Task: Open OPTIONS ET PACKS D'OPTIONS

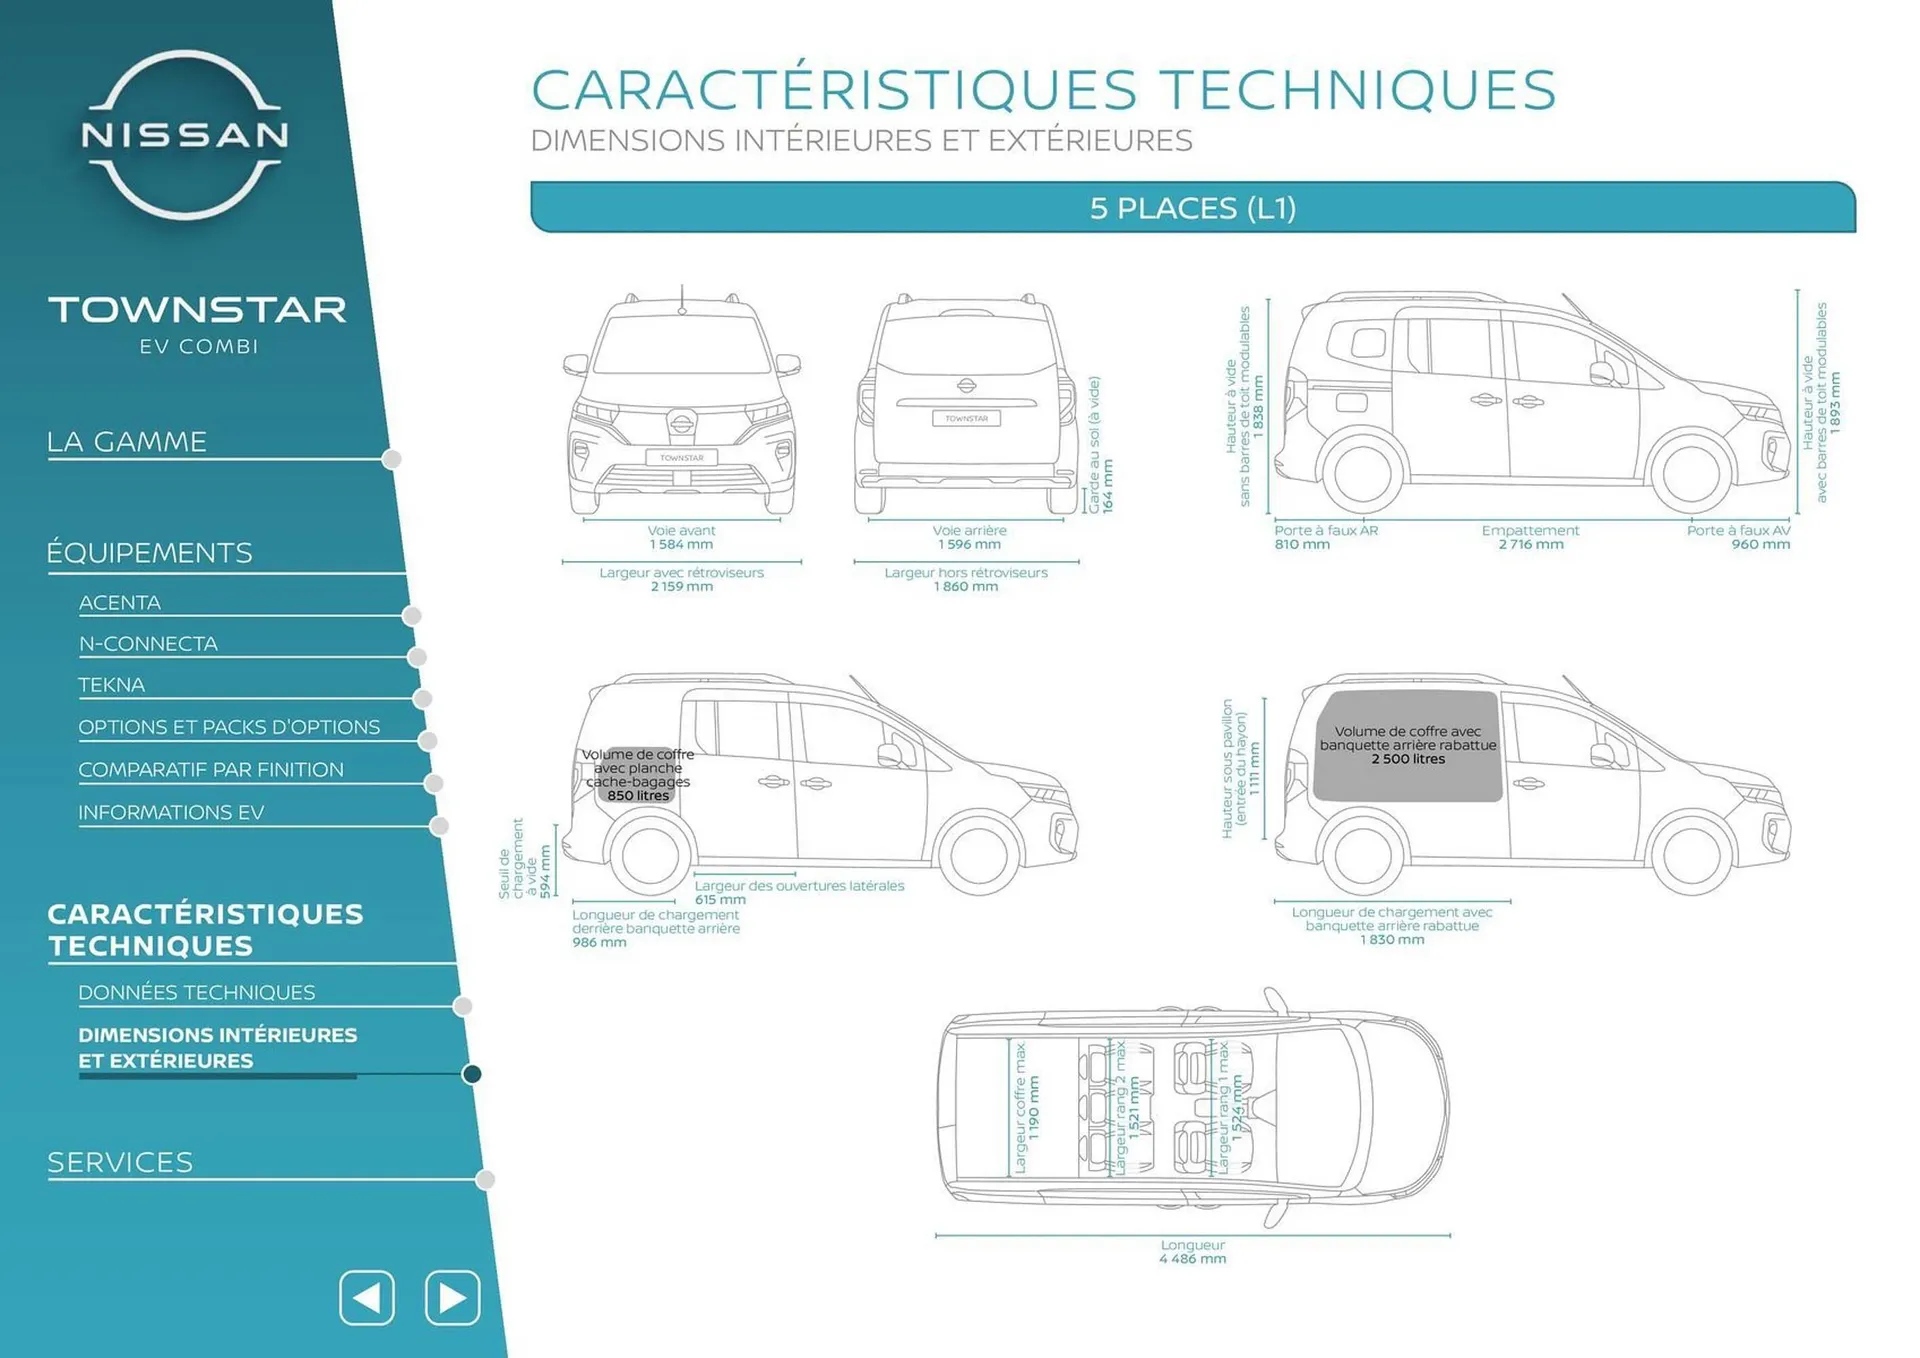Action: [x=229, y=727]
